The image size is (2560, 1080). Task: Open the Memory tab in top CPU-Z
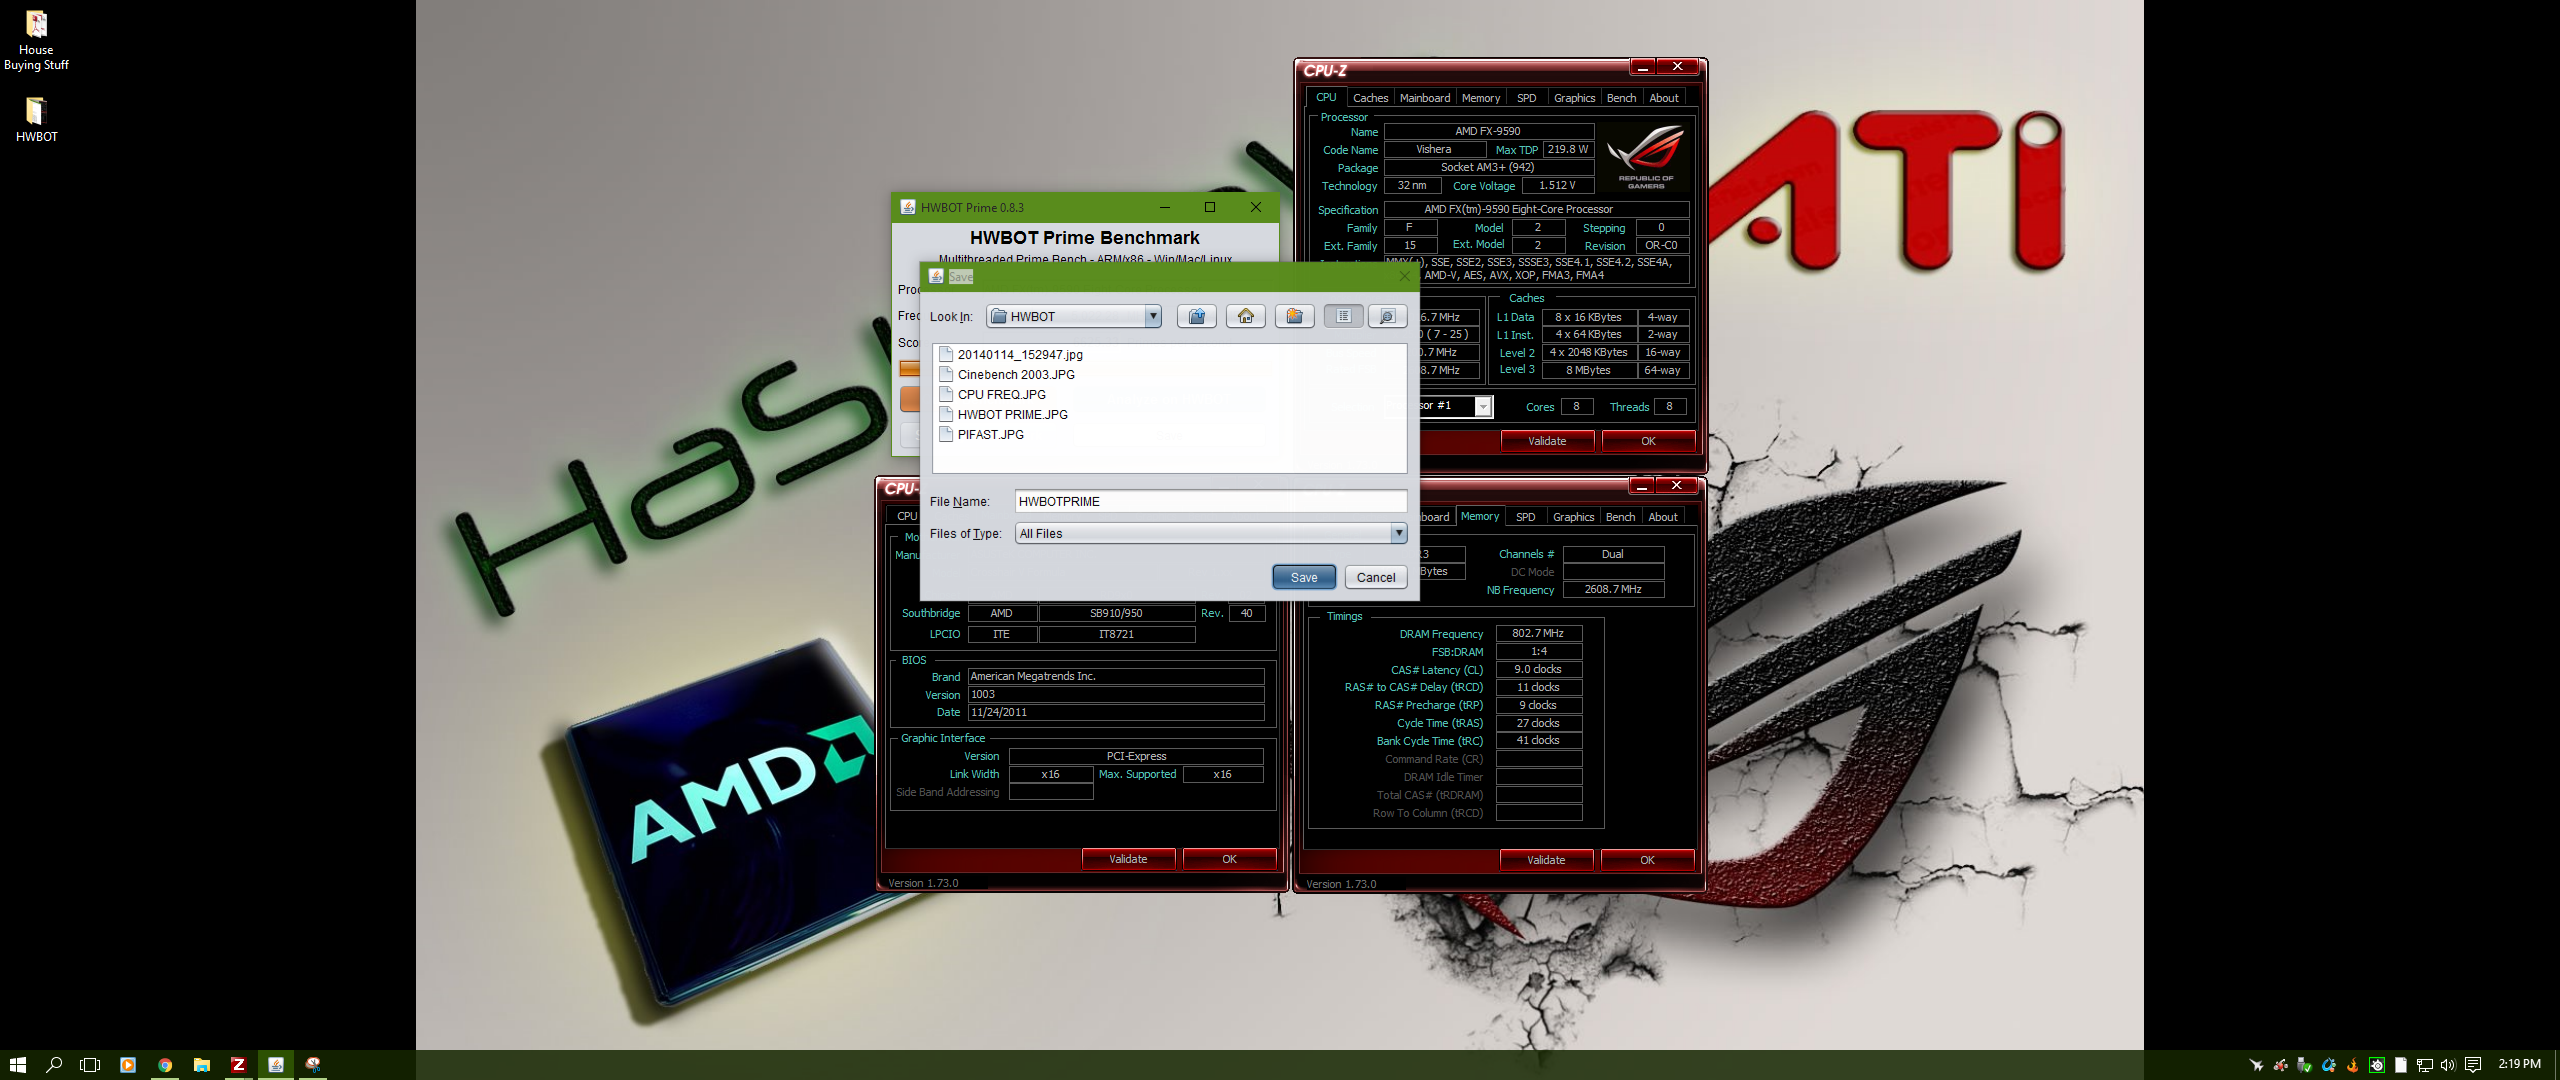point(1480,98)
